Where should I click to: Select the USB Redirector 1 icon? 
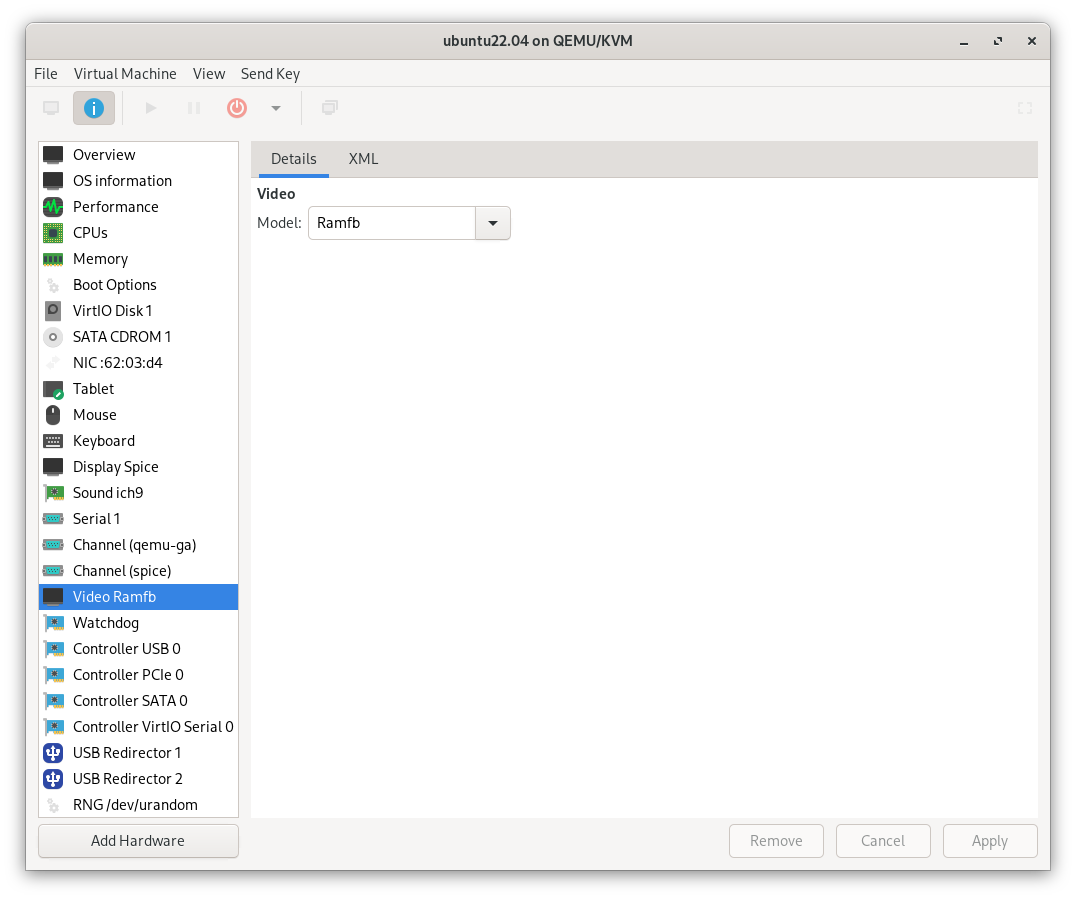(x=53, y=753)
